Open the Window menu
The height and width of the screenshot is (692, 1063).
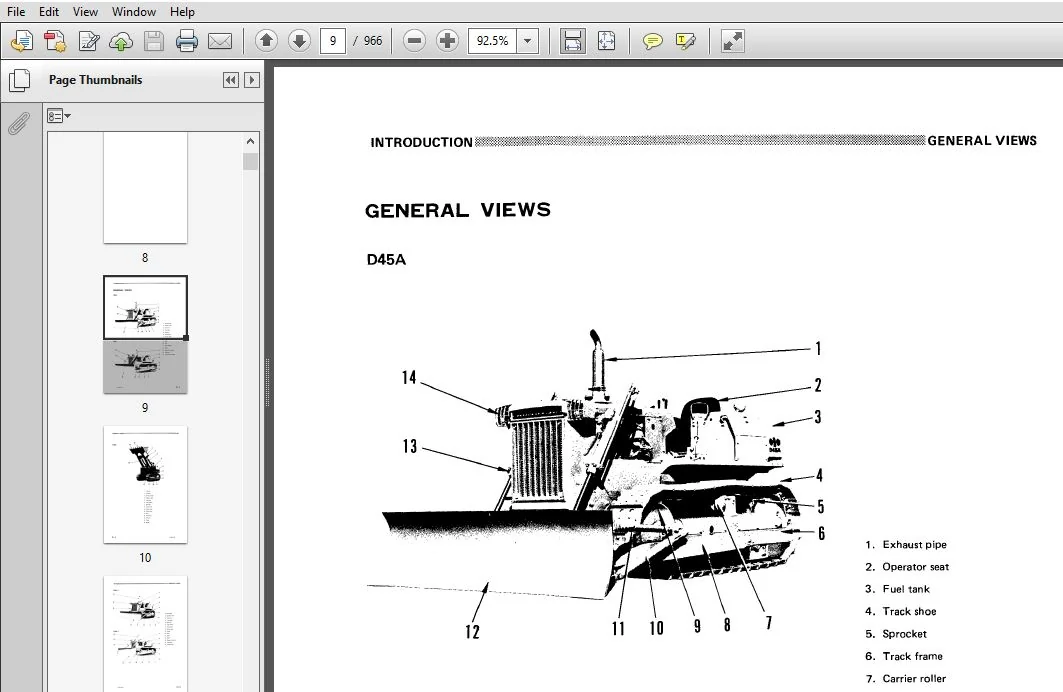click(134, 12)
